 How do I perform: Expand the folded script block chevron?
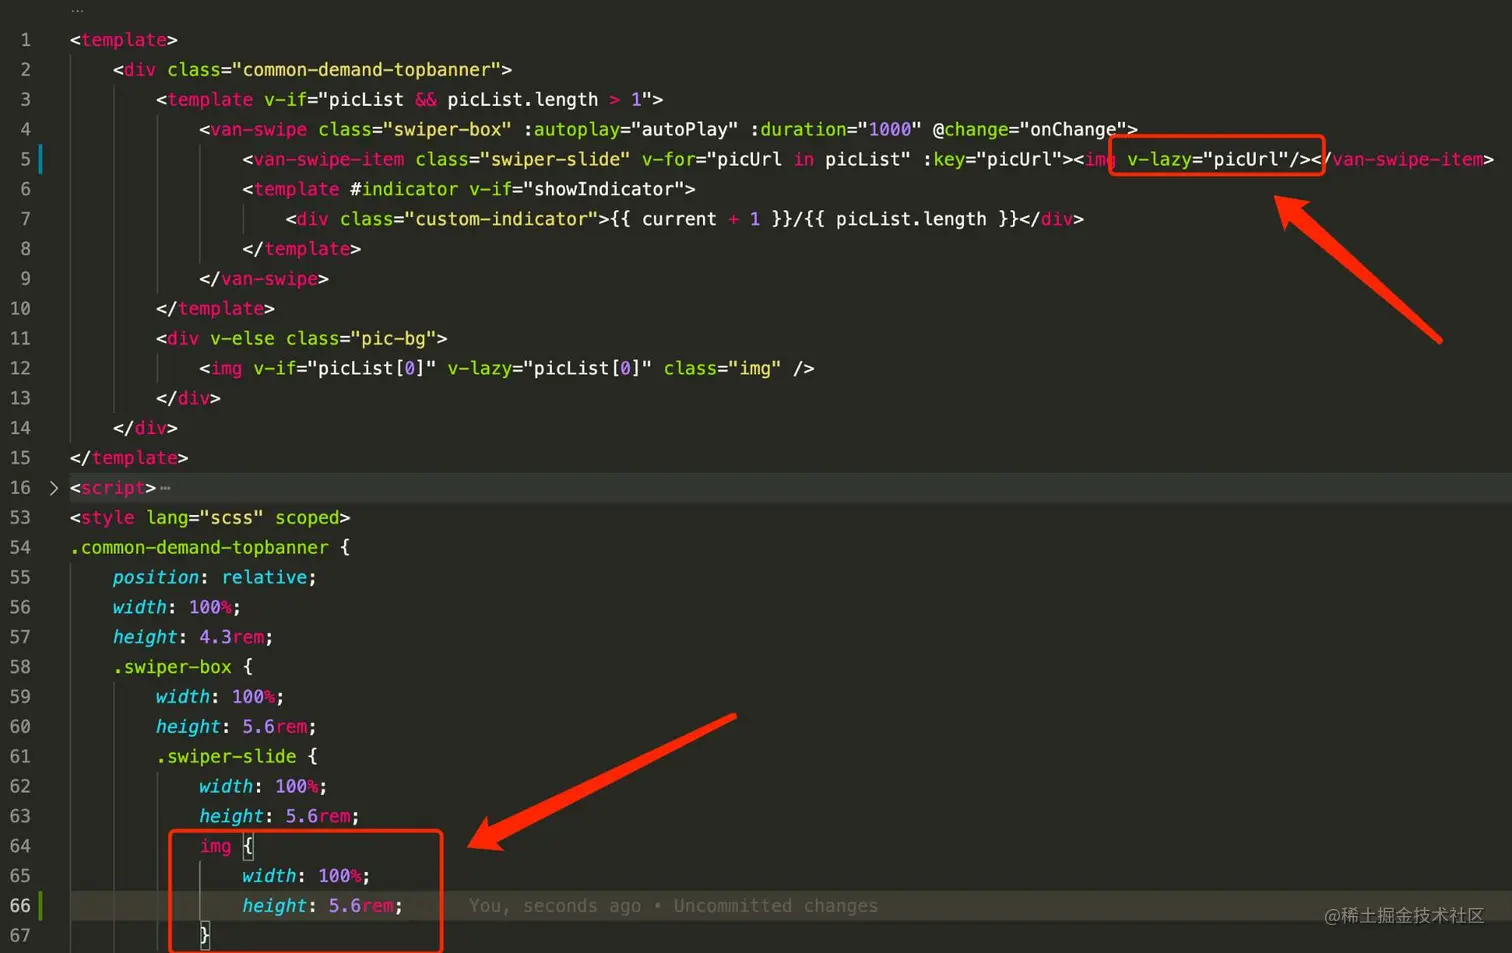[54, 488]
